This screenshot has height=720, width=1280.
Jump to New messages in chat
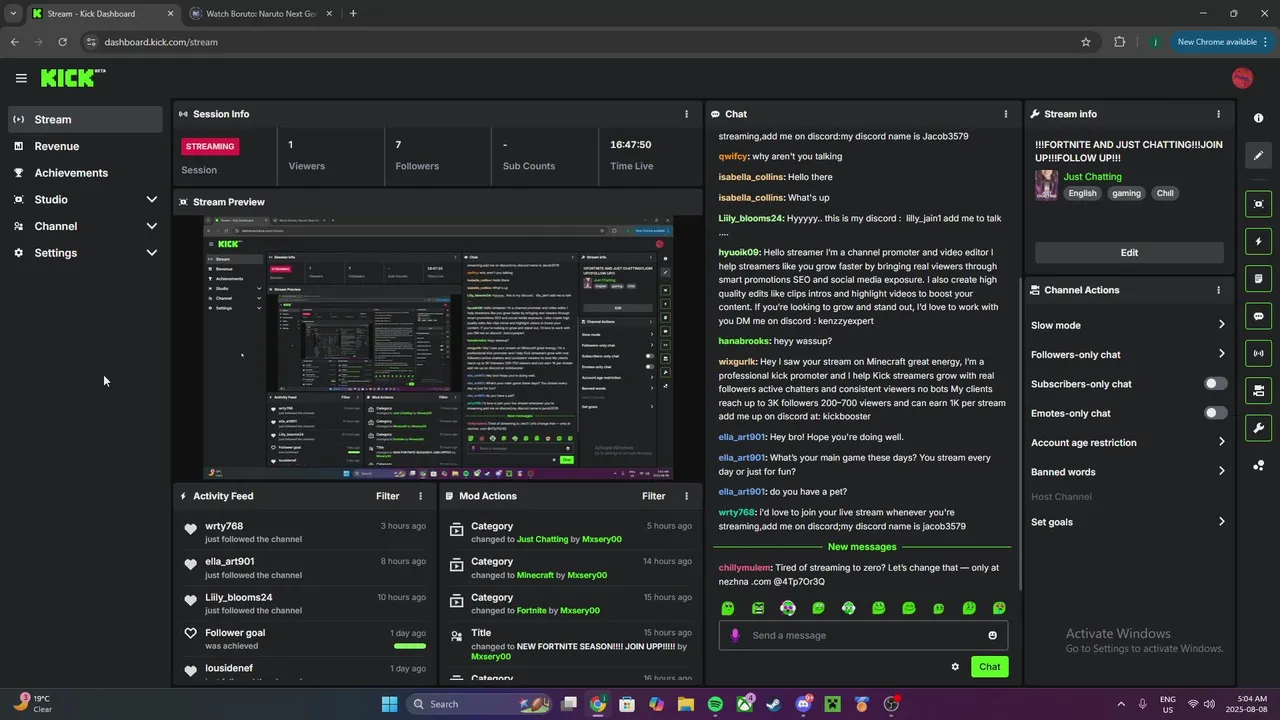pyautogui.click(x=862, y=547)
